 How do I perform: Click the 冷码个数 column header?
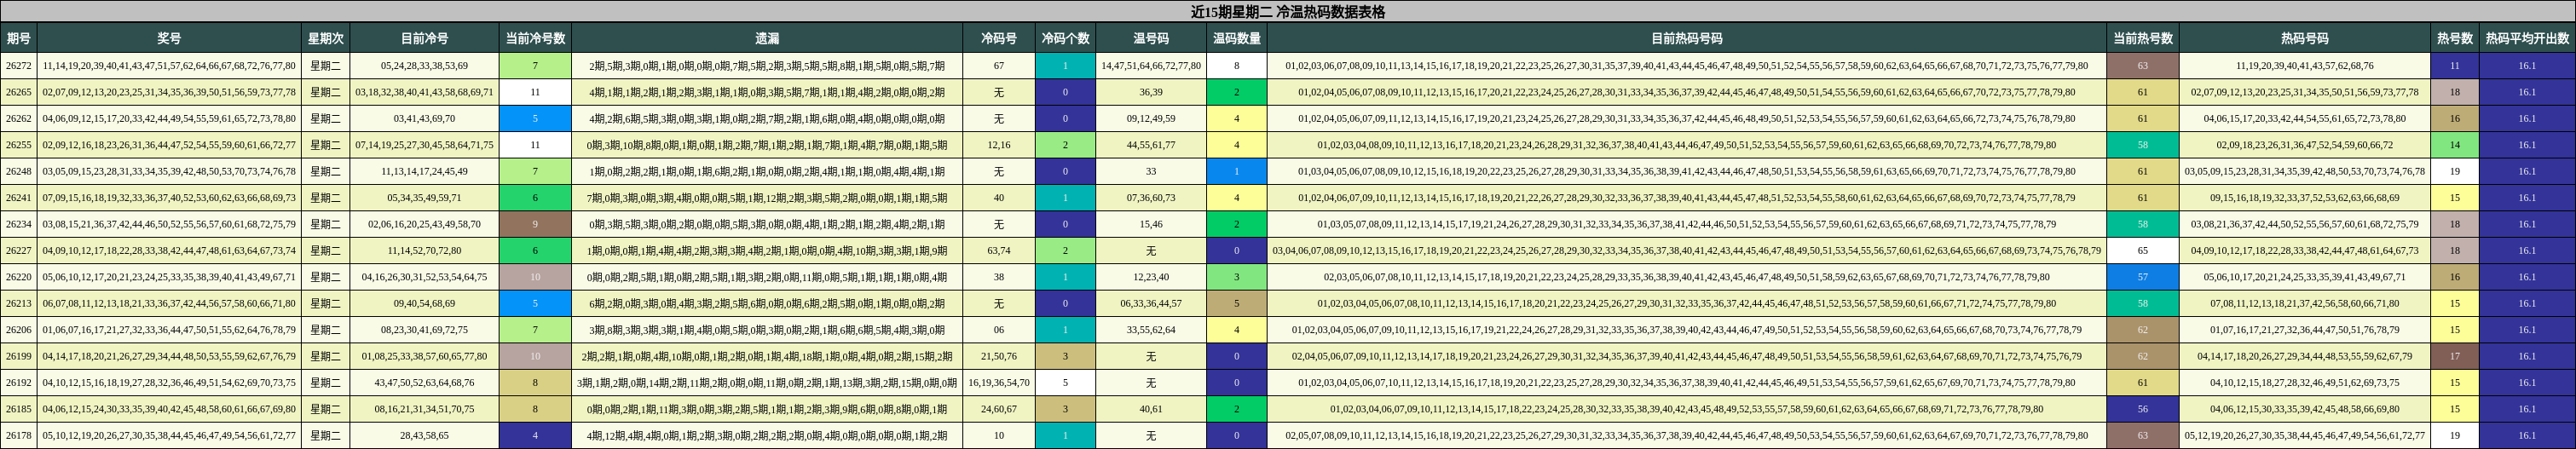point(1065,38)
